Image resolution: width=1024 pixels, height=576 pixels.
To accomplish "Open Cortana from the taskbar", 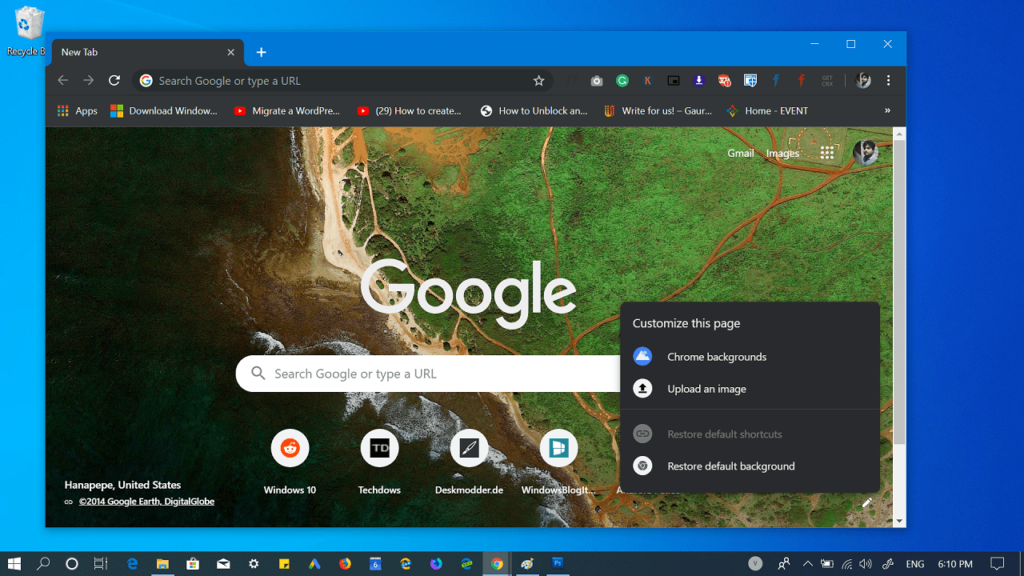I will (x=72, y=564).
